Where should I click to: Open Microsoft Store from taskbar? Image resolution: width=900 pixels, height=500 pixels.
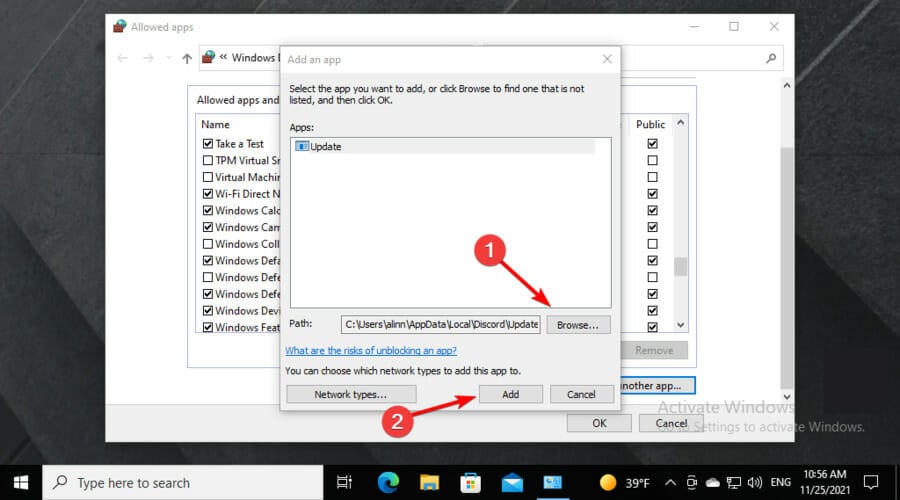(470, 483)
